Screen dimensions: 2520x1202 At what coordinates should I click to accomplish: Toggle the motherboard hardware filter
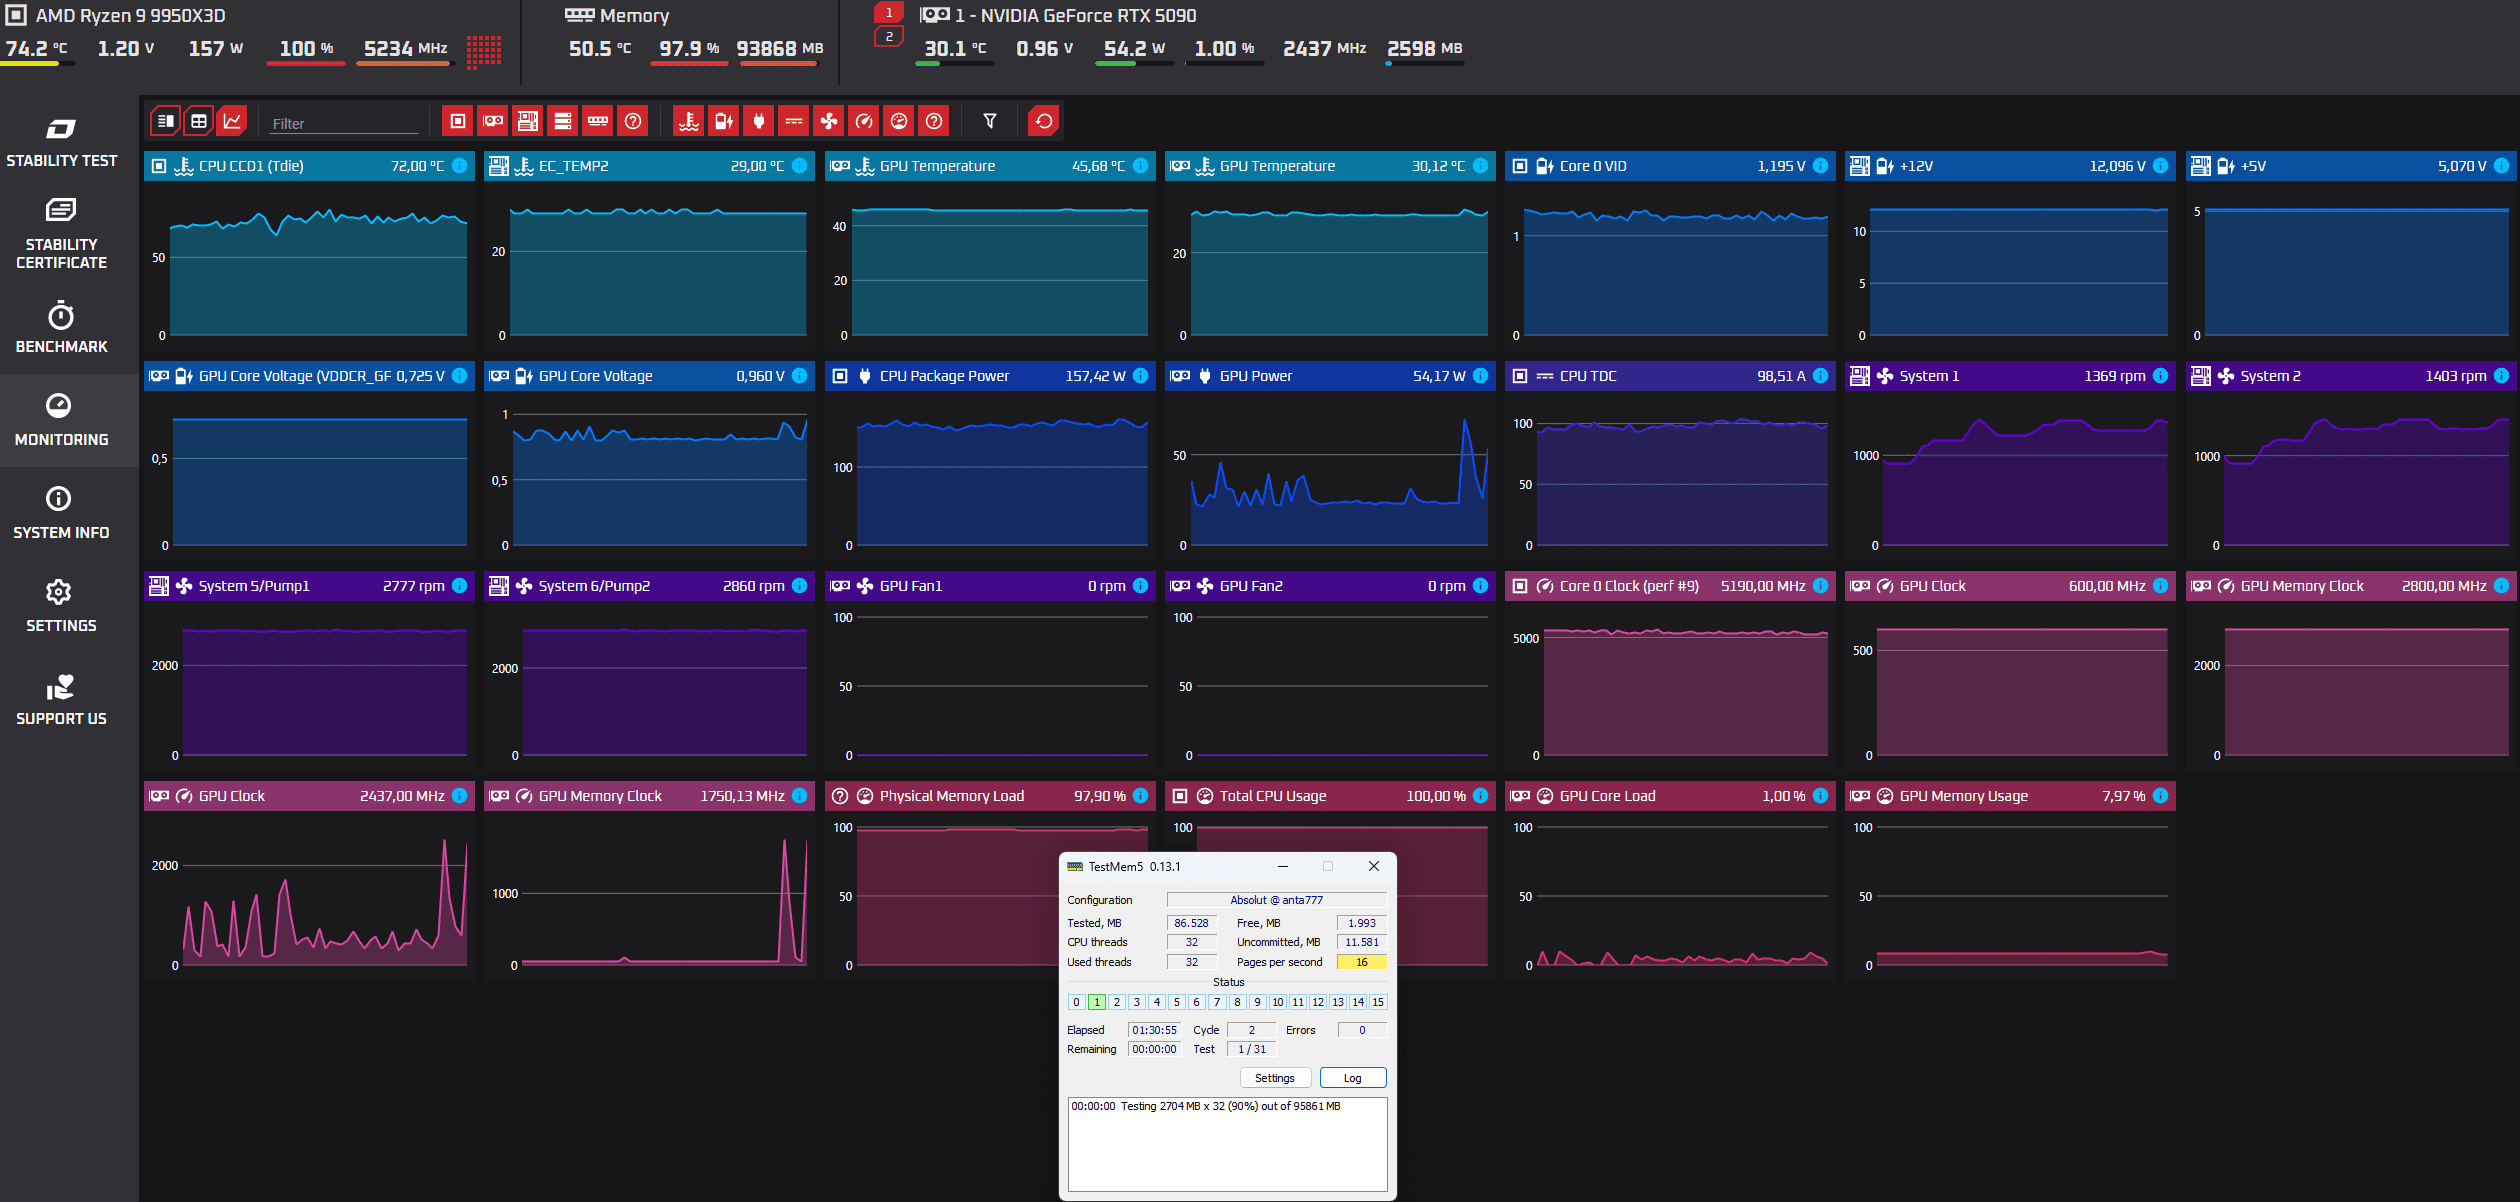[x=527, y=121]
